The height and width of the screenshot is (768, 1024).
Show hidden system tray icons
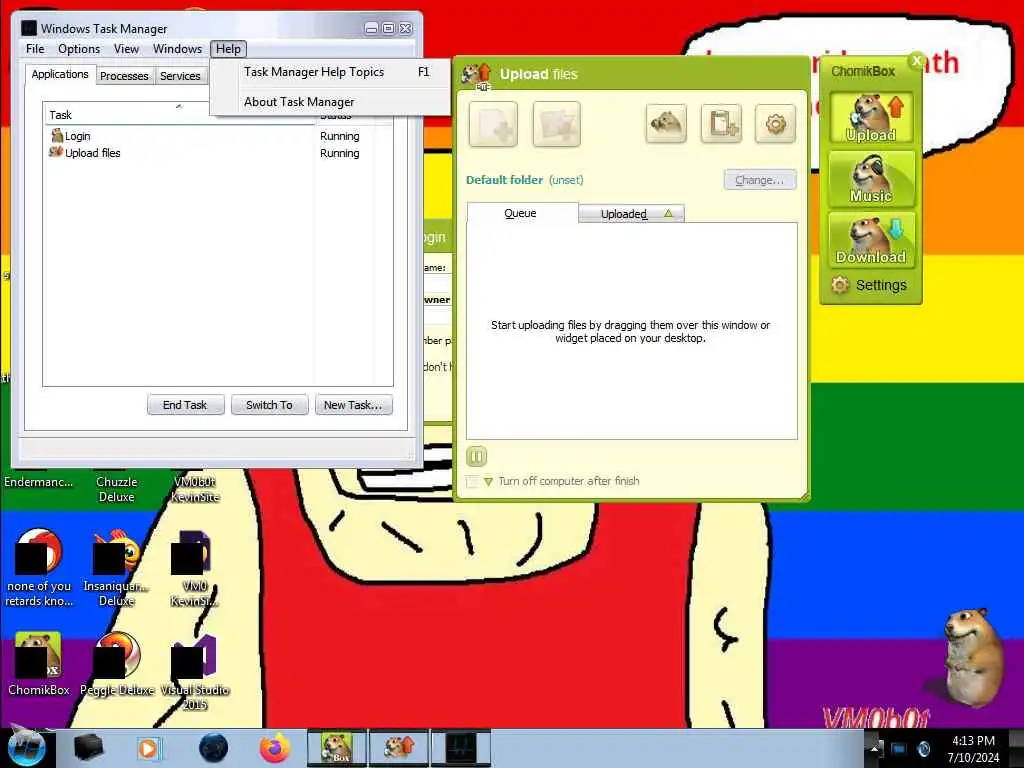(x=875, y=749)
